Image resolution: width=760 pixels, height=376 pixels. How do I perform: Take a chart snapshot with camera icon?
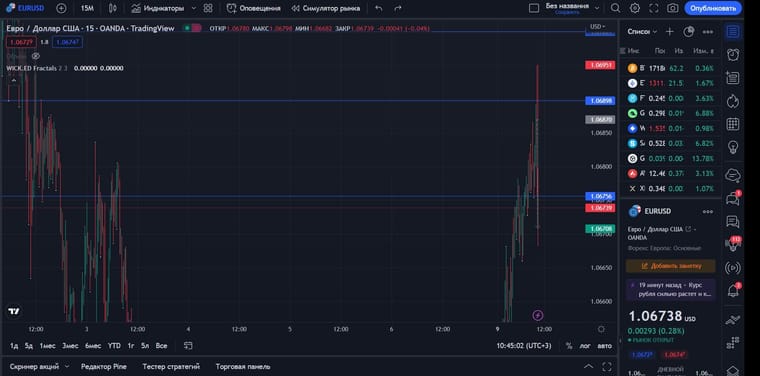click(672, 8)
